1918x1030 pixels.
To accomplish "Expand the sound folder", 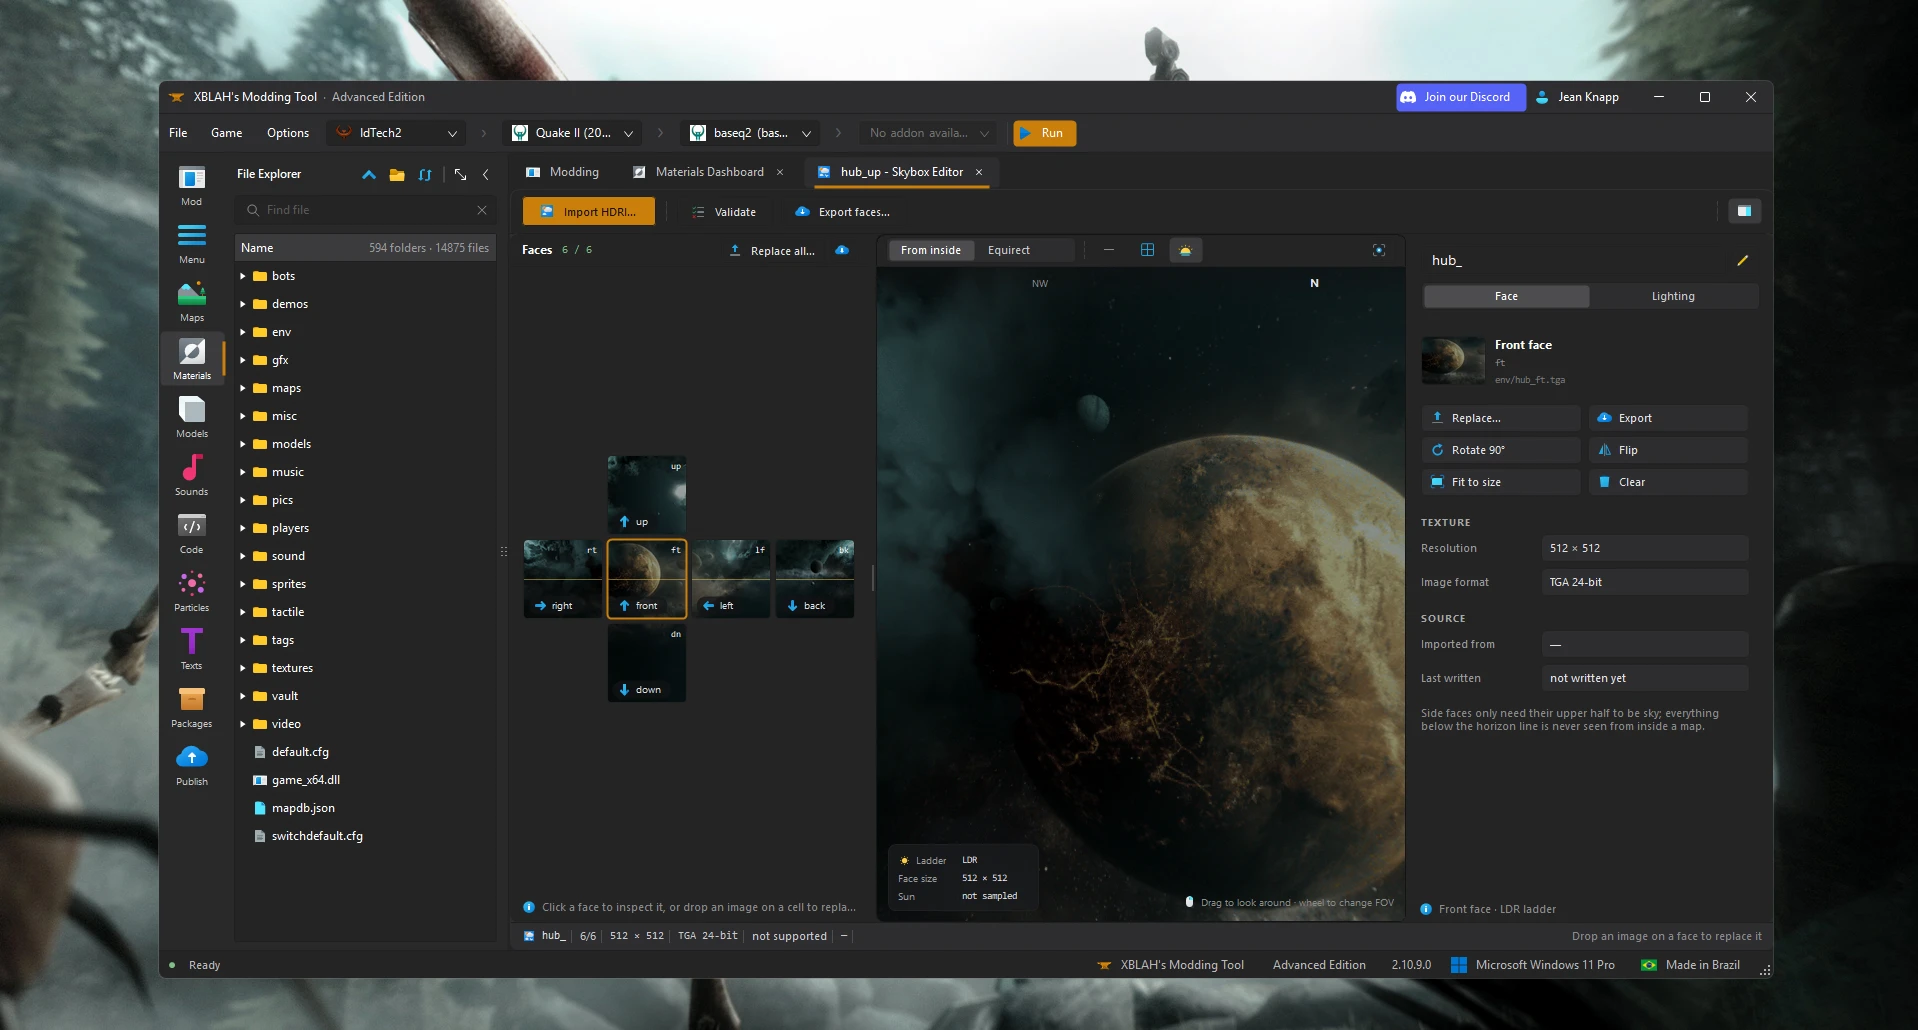I will tap(242, 556).
